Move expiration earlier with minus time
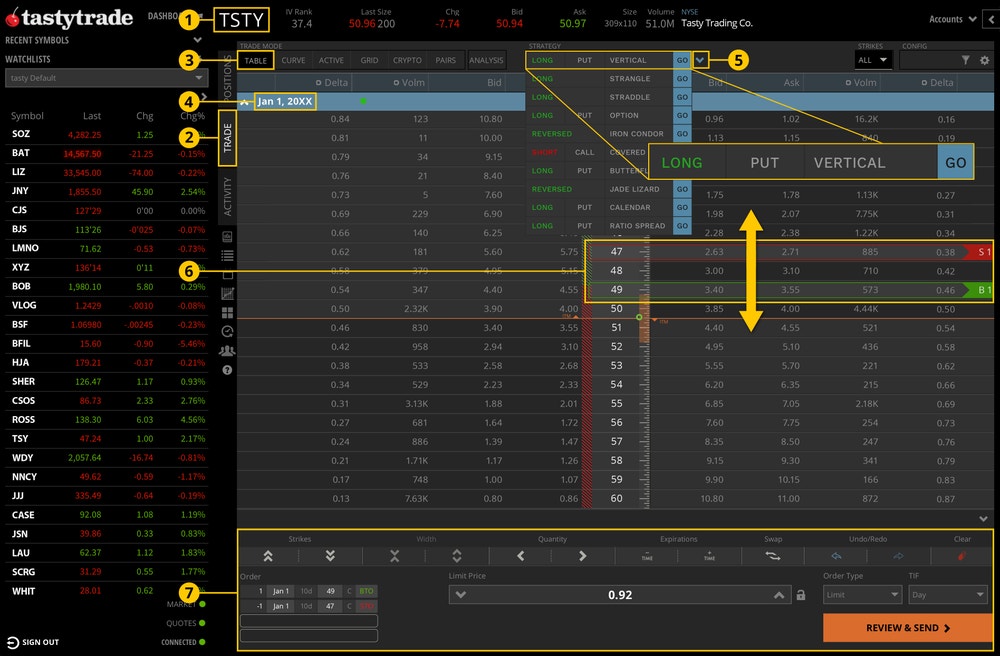1000x656 pixels. [647, 556]
